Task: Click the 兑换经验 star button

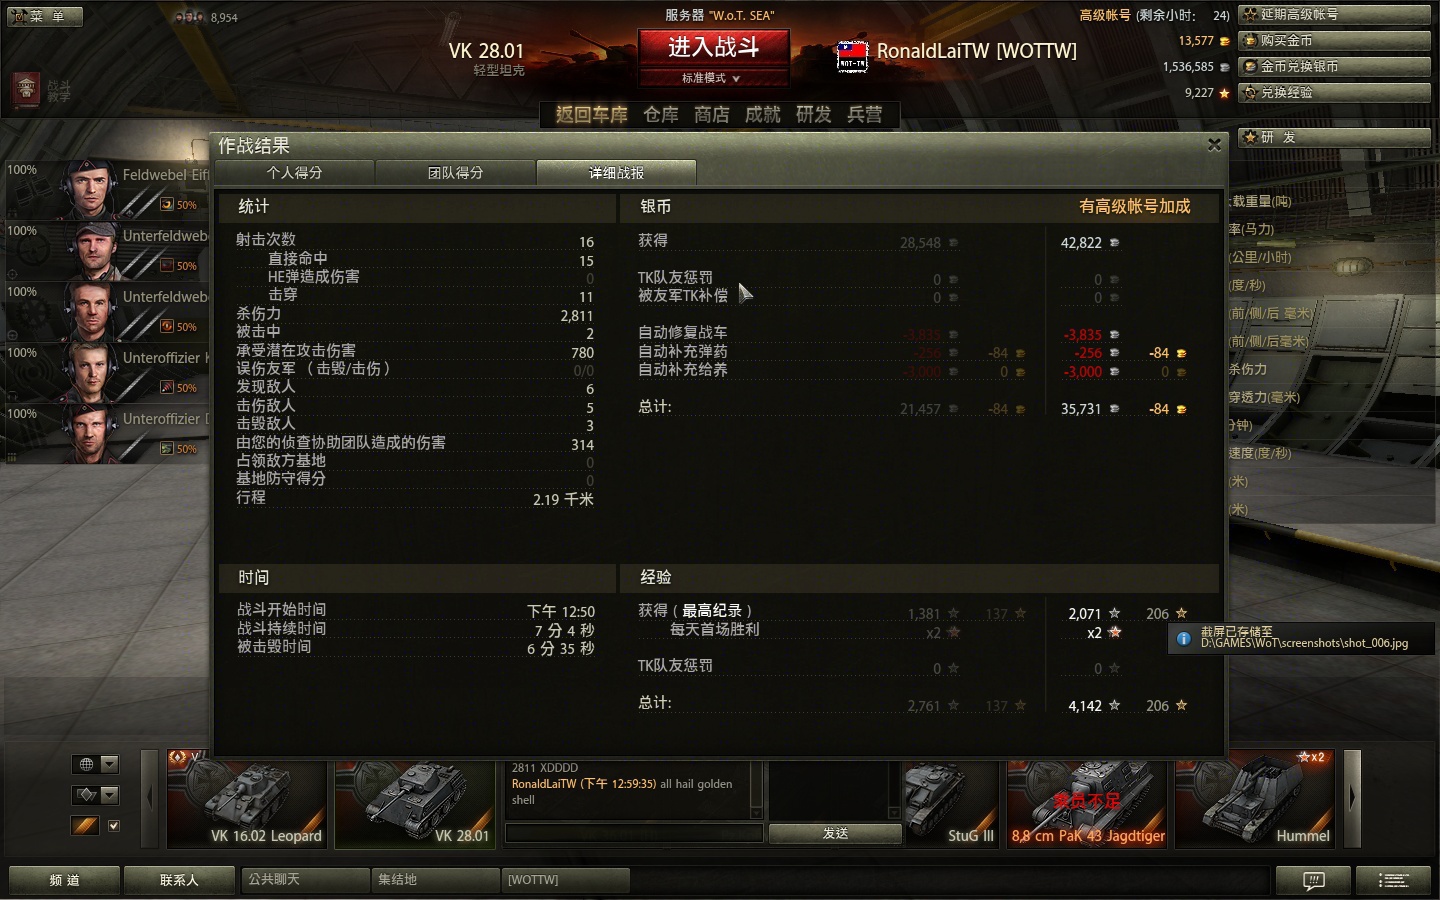Action: point(1335,93)
